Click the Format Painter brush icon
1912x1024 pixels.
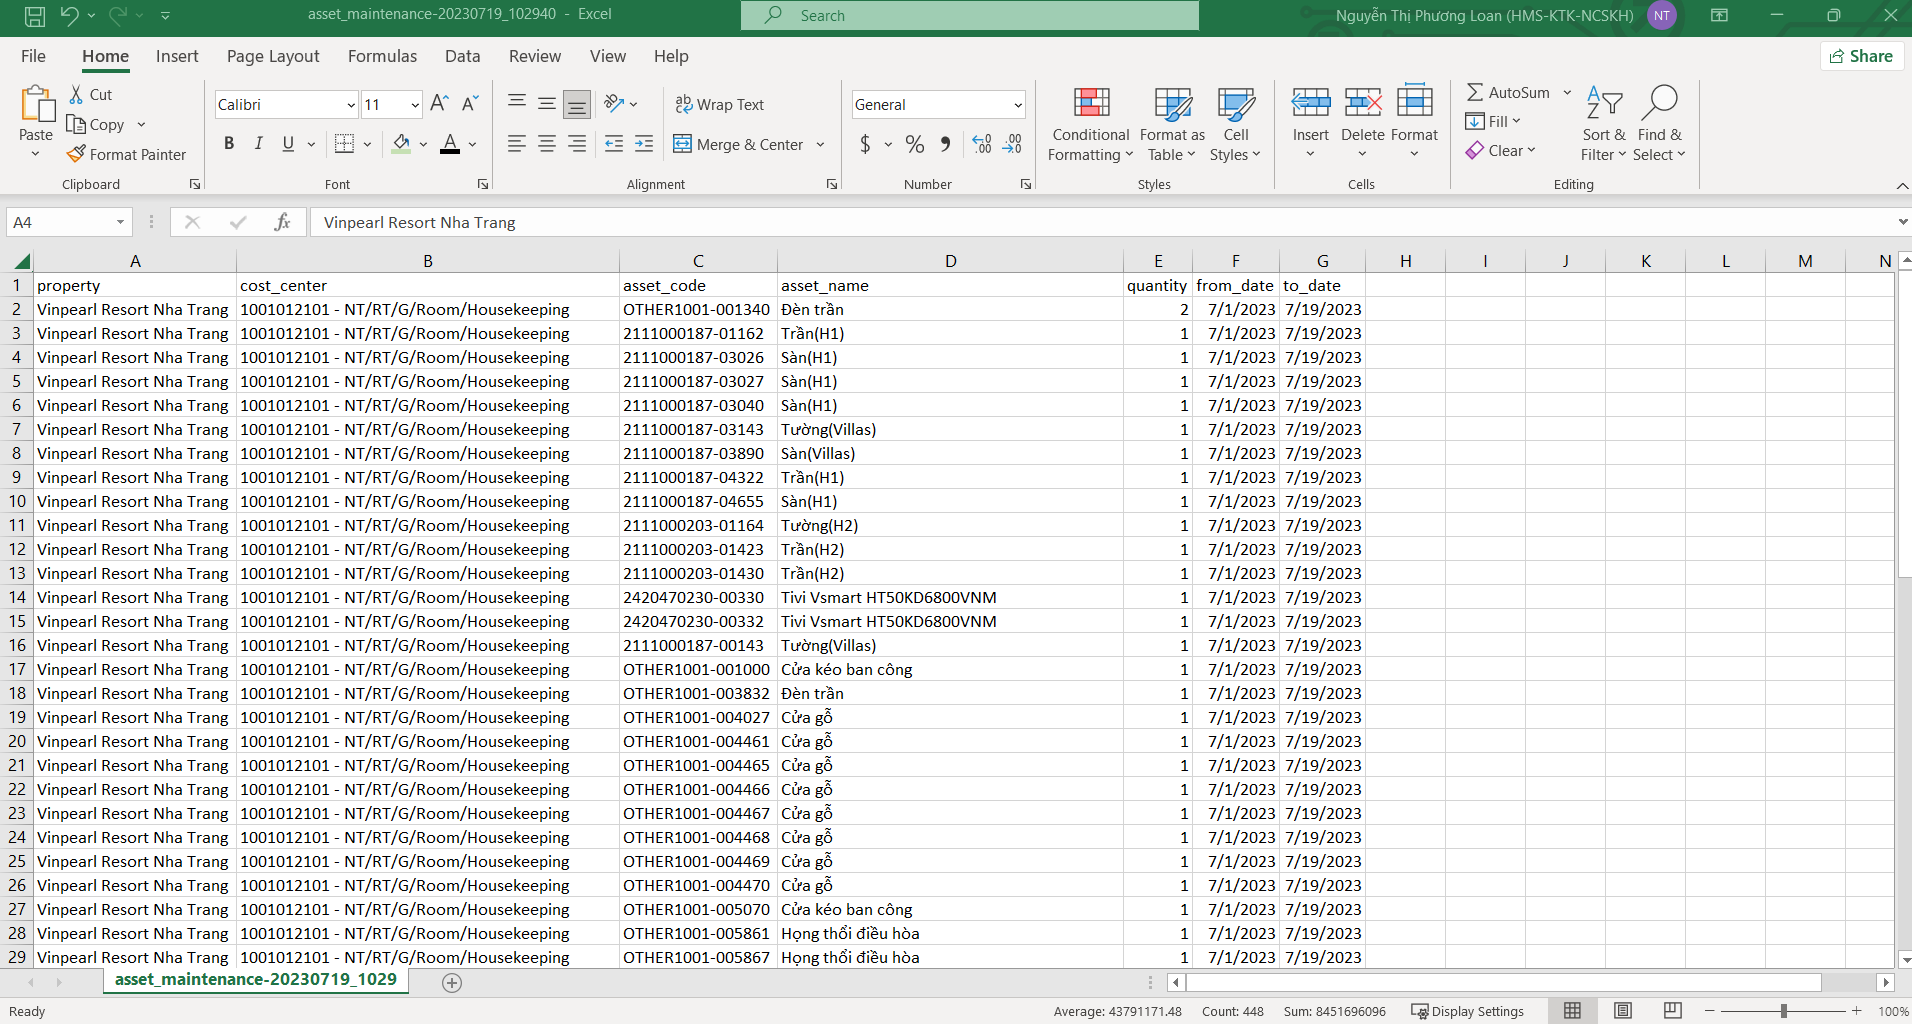76,154
